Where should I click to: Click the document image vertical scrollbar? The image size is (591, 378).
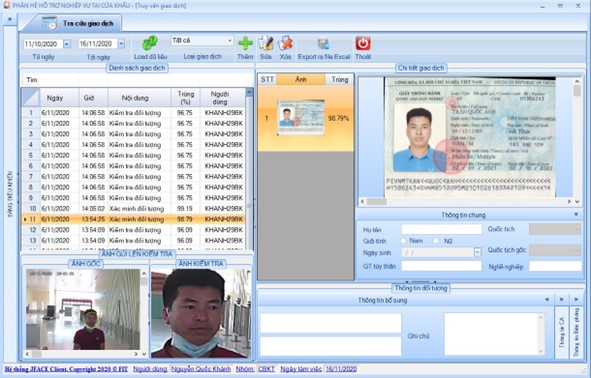pyautogui.click(x=577, y=138)
